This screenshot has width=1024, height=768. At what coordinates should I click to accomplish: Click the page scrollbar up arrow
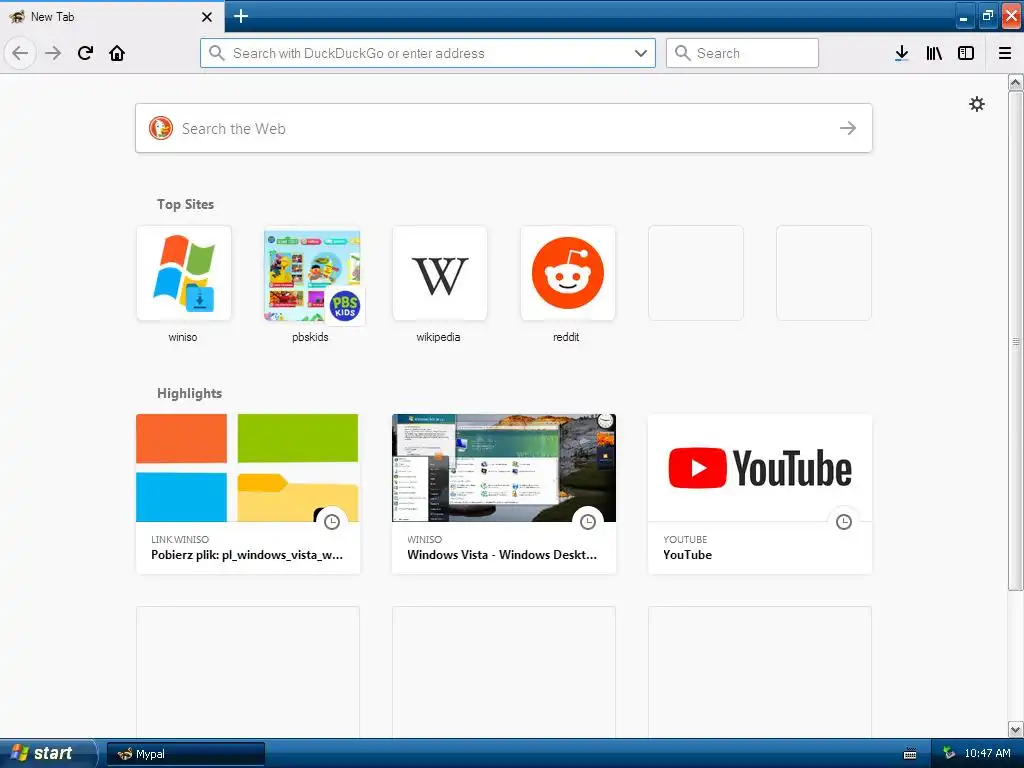[x=1016, y=82]
